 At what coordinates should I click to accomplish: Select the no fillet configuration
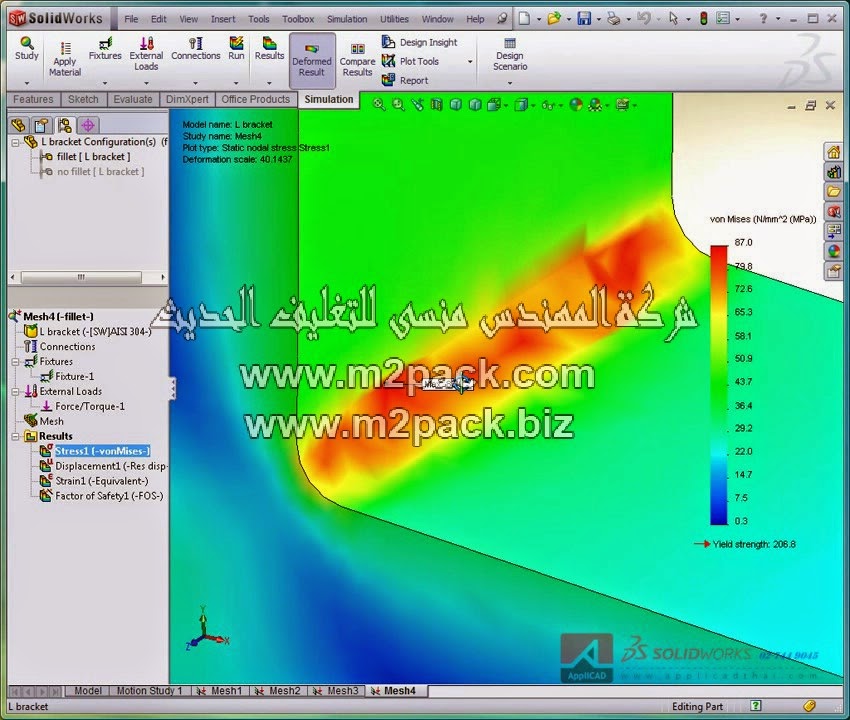tap(100, 172)
